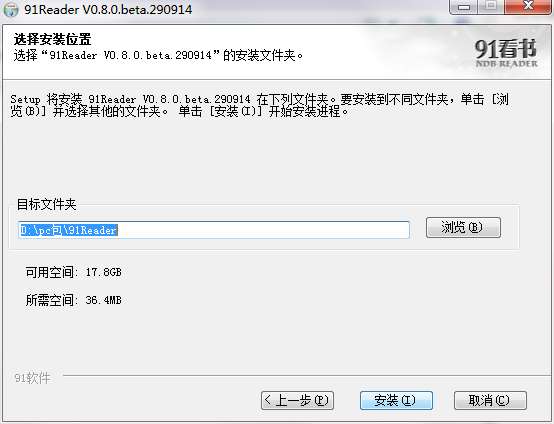Maximize the 91Reader setup window
The width and height of the screenshot is (554, 424).
[x=491, y=7]
